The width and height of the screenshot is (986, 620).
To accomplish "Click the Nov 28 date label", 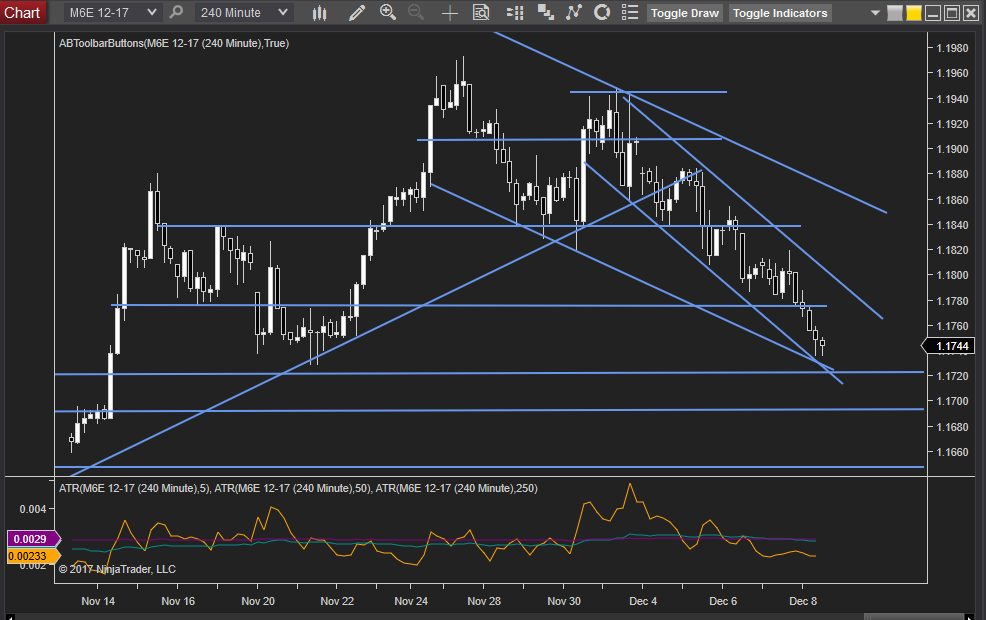I will pyautogui.click(x=484, y=601).
